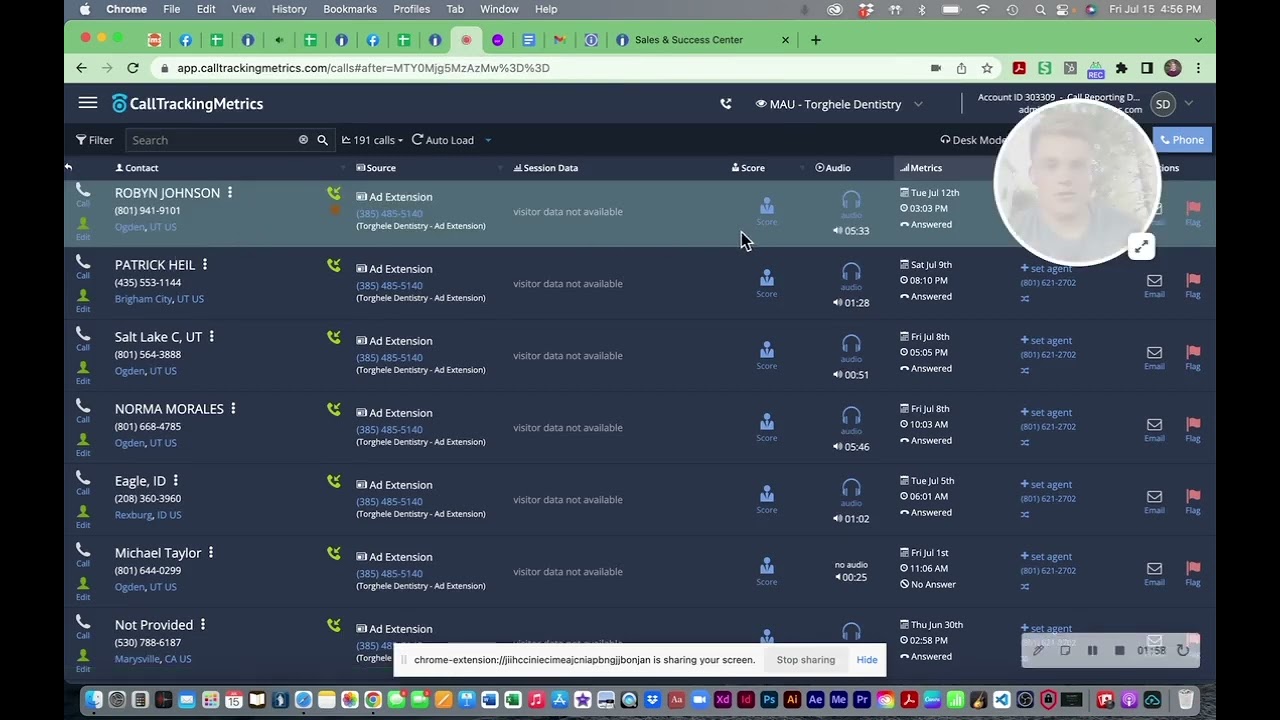Viewport: 1280px width, 720px height.
Task: Click the CallTrackingMetrics logo
Action: tap(187, 104)
